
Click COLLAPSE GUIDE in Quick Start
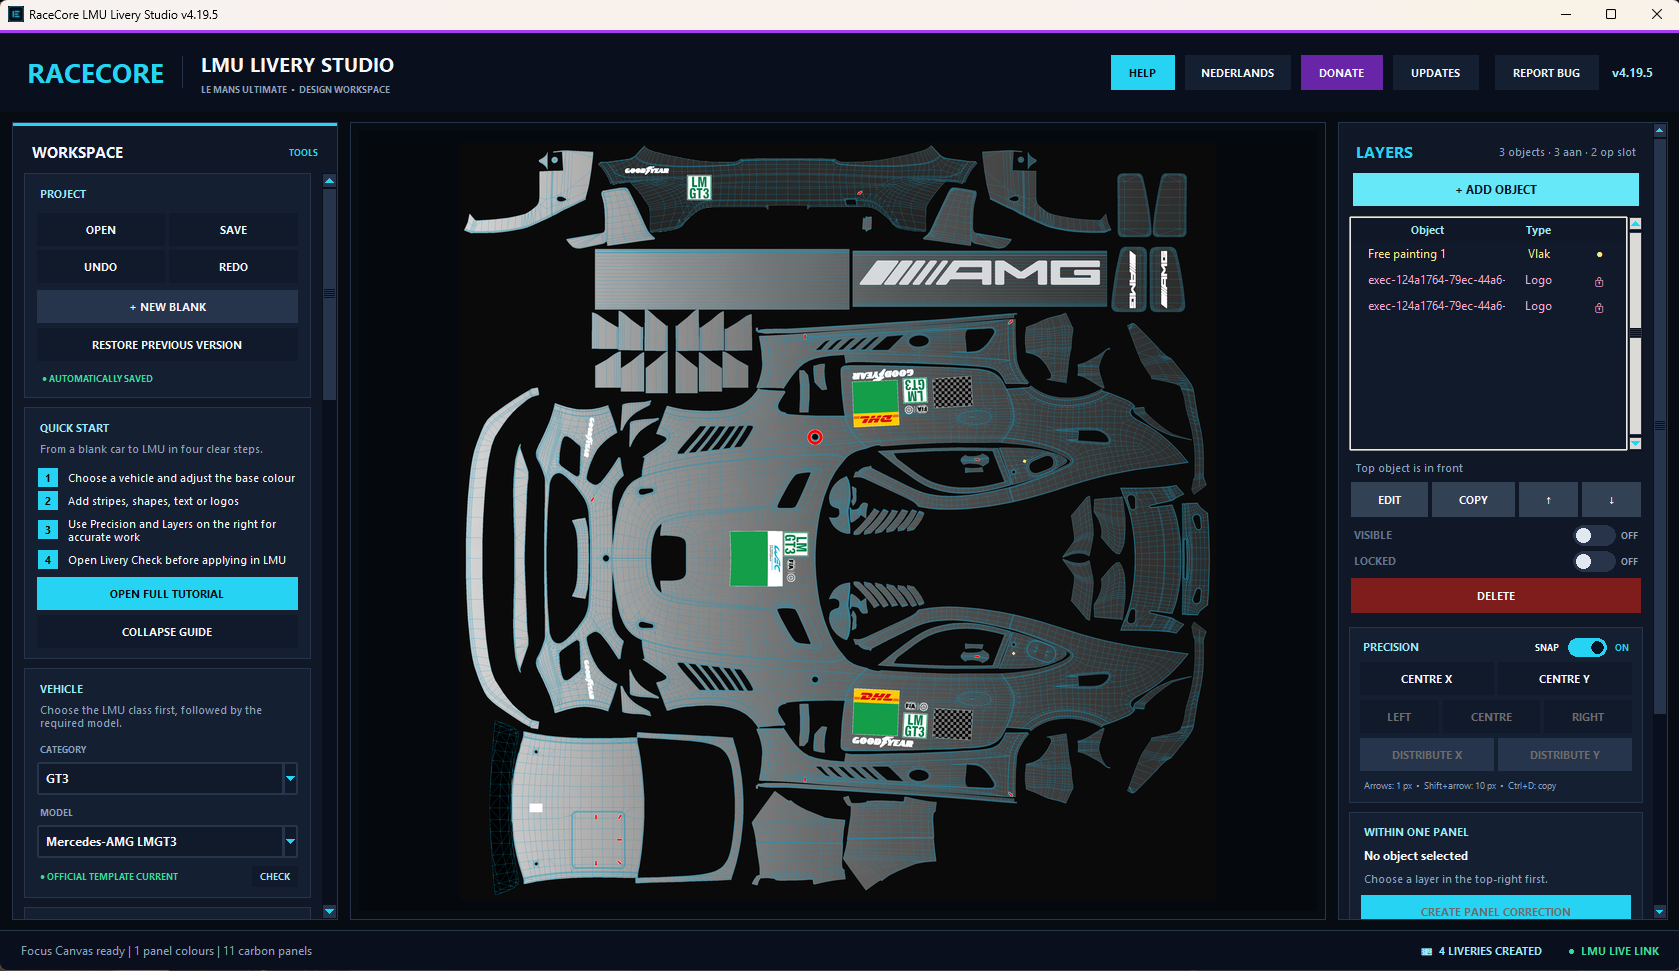click(x=167, y=632)
